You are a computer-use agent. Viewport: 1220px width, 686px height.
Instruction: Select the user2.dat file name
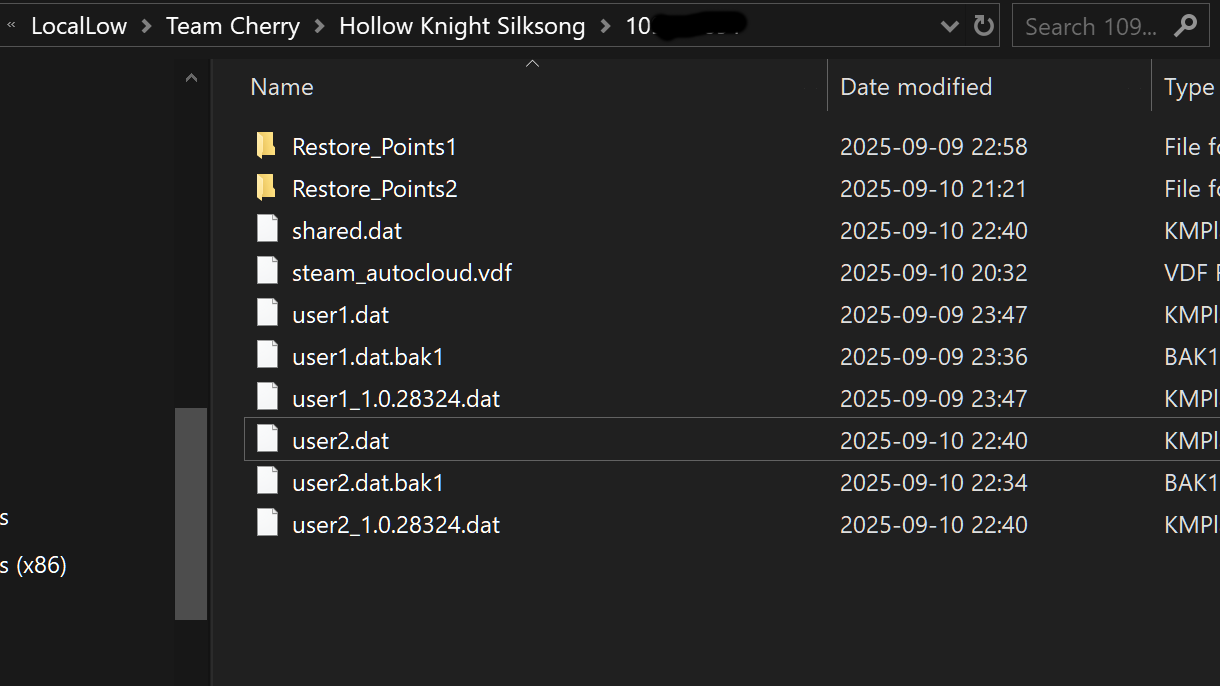340,441
